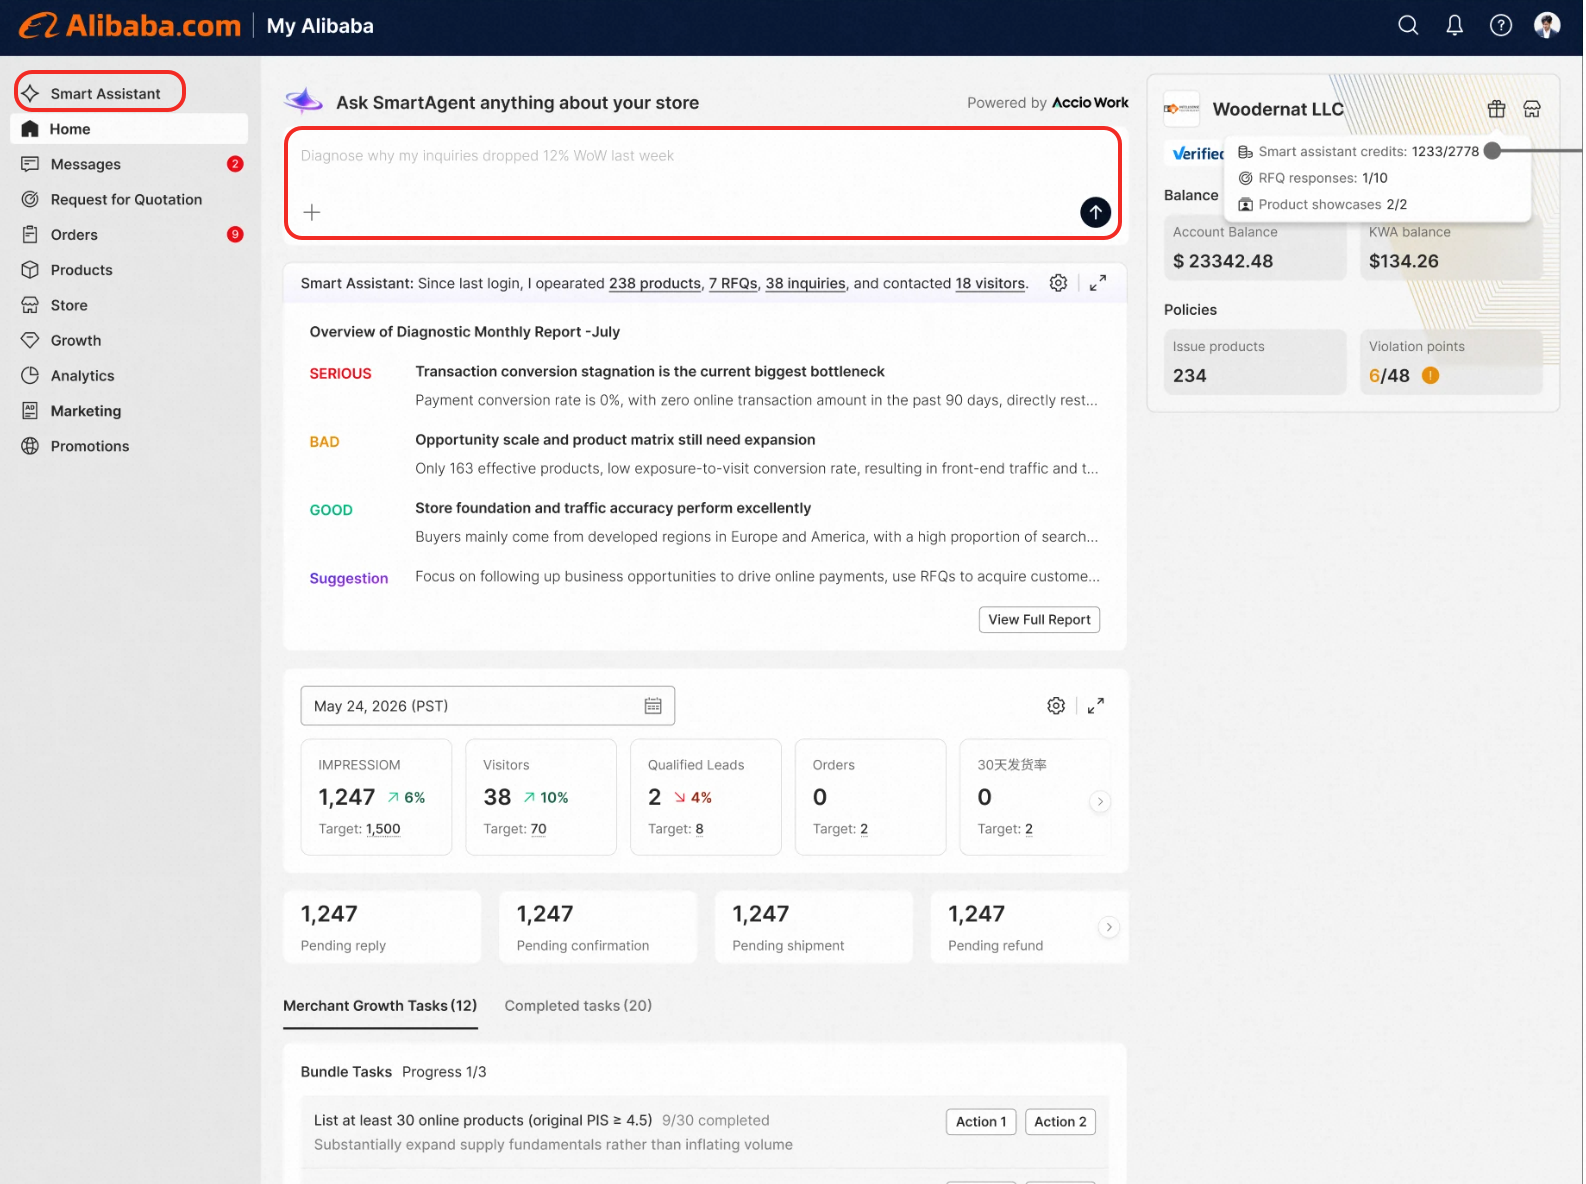The width and height of the screenshot is (1586, 1184).
Task: Select the Visitors metric card
Action: (541, 797)
